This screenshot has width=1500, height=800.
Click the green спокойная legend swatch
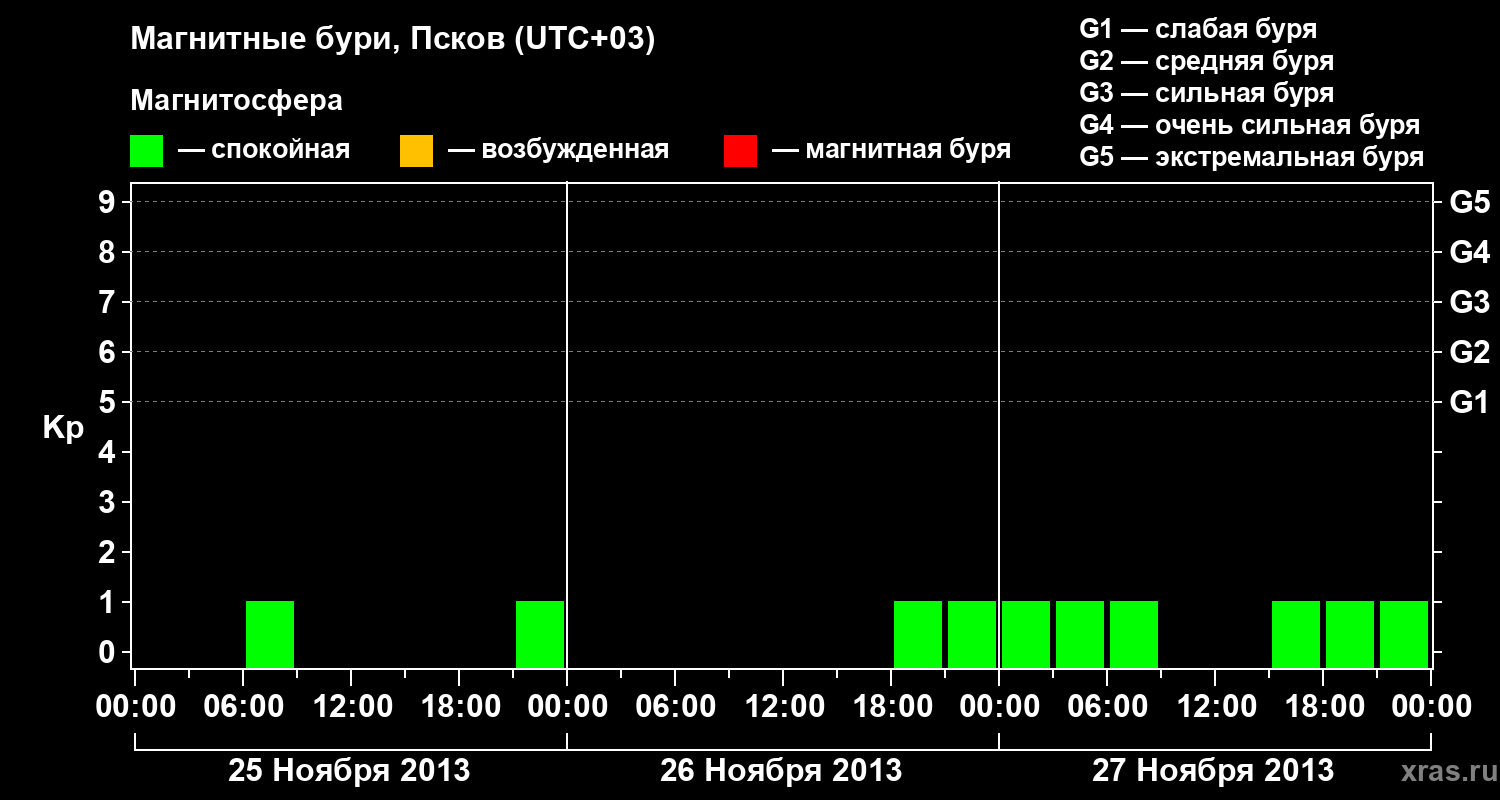pyautogui.click(x=146, y=150)
